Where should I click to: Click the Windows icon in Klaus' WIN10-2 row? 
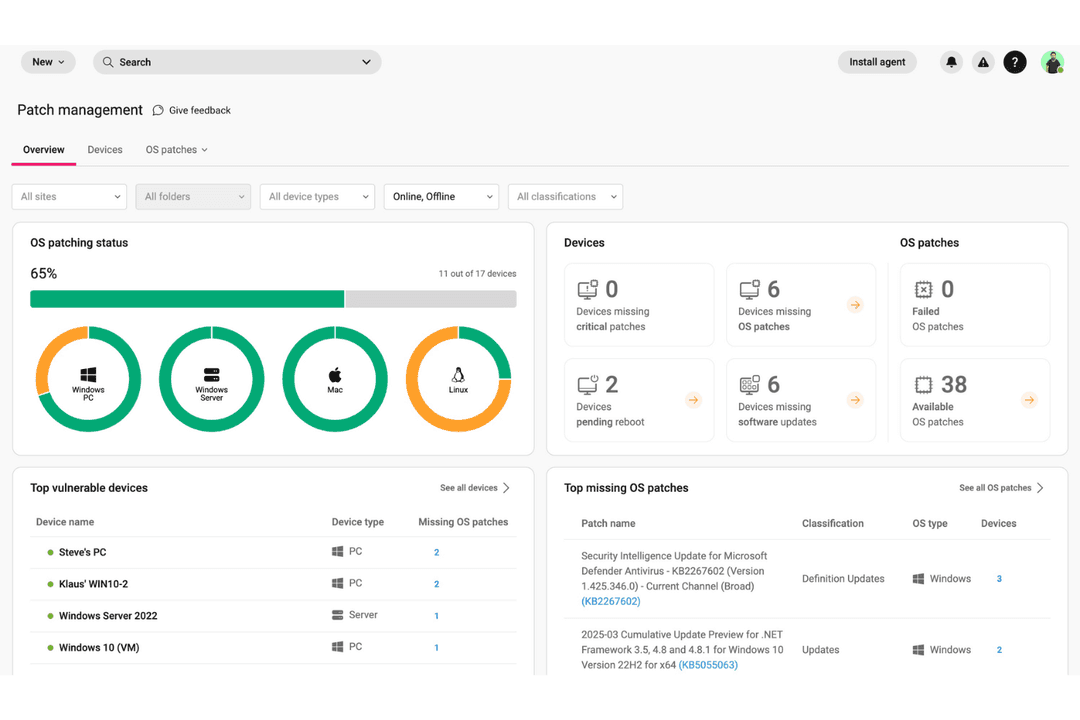[x=338, y=583]
